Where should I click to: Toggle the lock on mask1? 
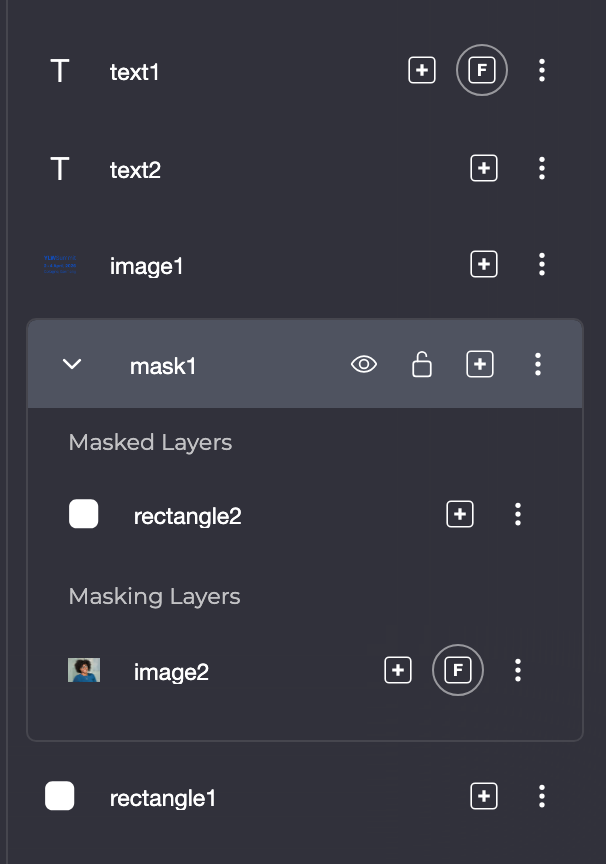(x=422, y=364)
